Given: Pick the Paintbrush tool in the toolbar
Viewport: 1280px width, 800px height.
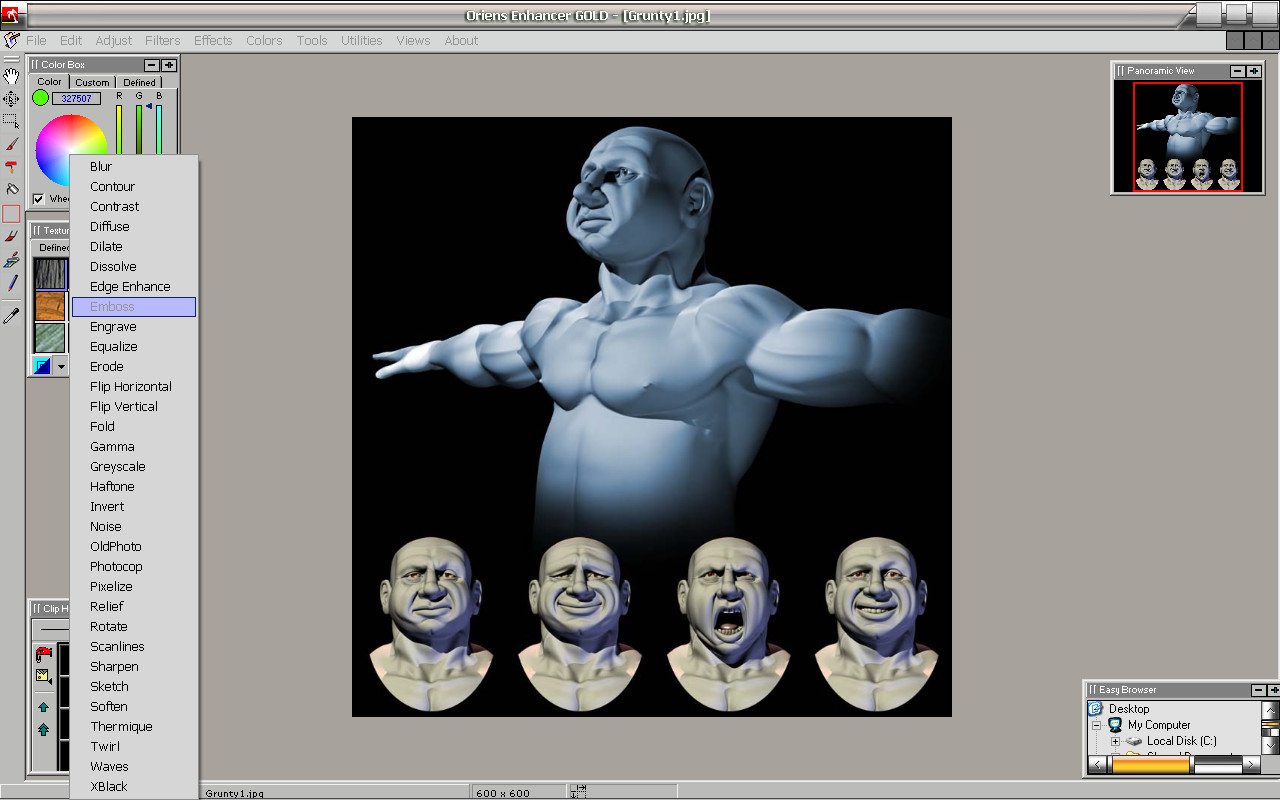Looking at the screenshot, I should click(x=11, y=144).
